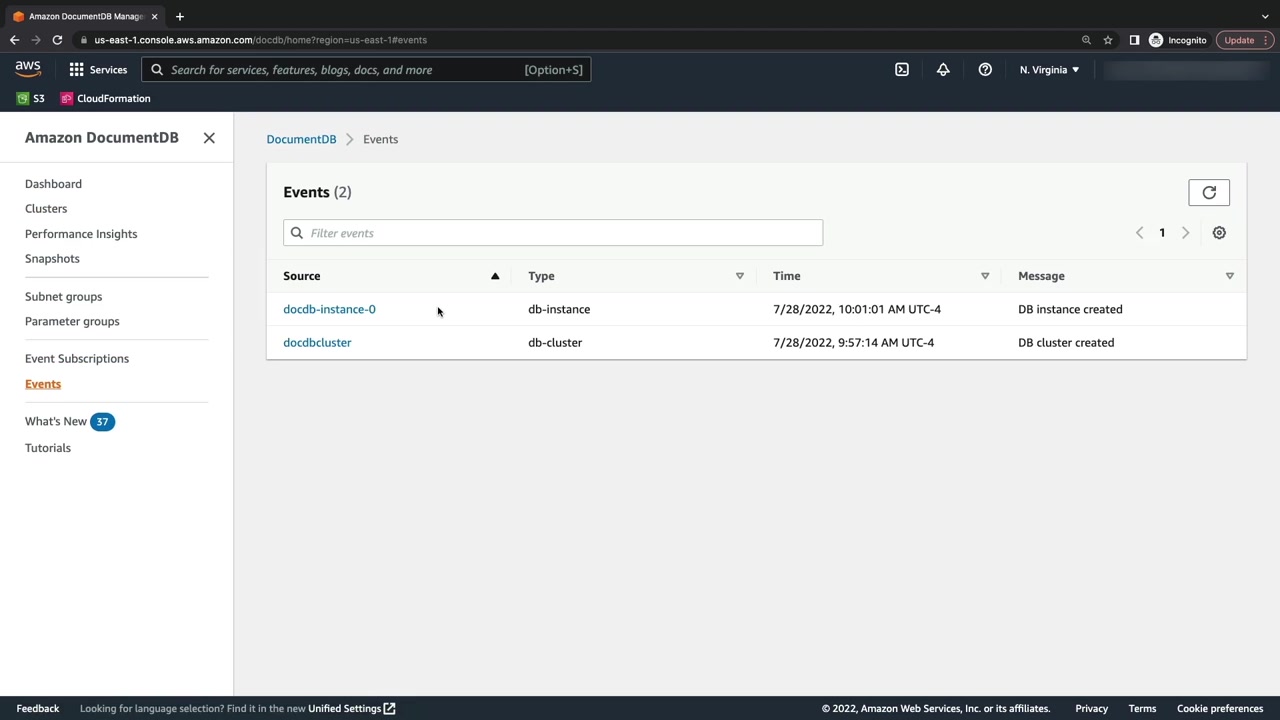Viewport: 1280px width, 720px height.
Task: Click the AWS search services field
Action: (366, 70)
